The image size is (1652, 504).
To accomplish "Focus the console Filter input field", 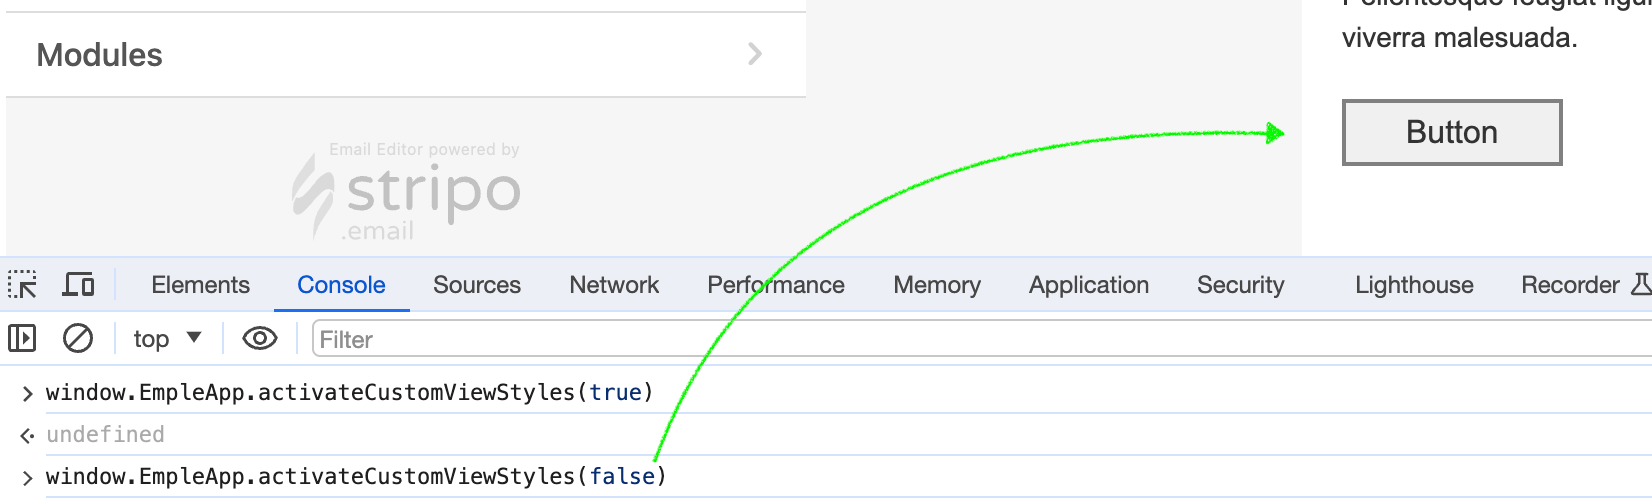I will (x=900, y=339).
